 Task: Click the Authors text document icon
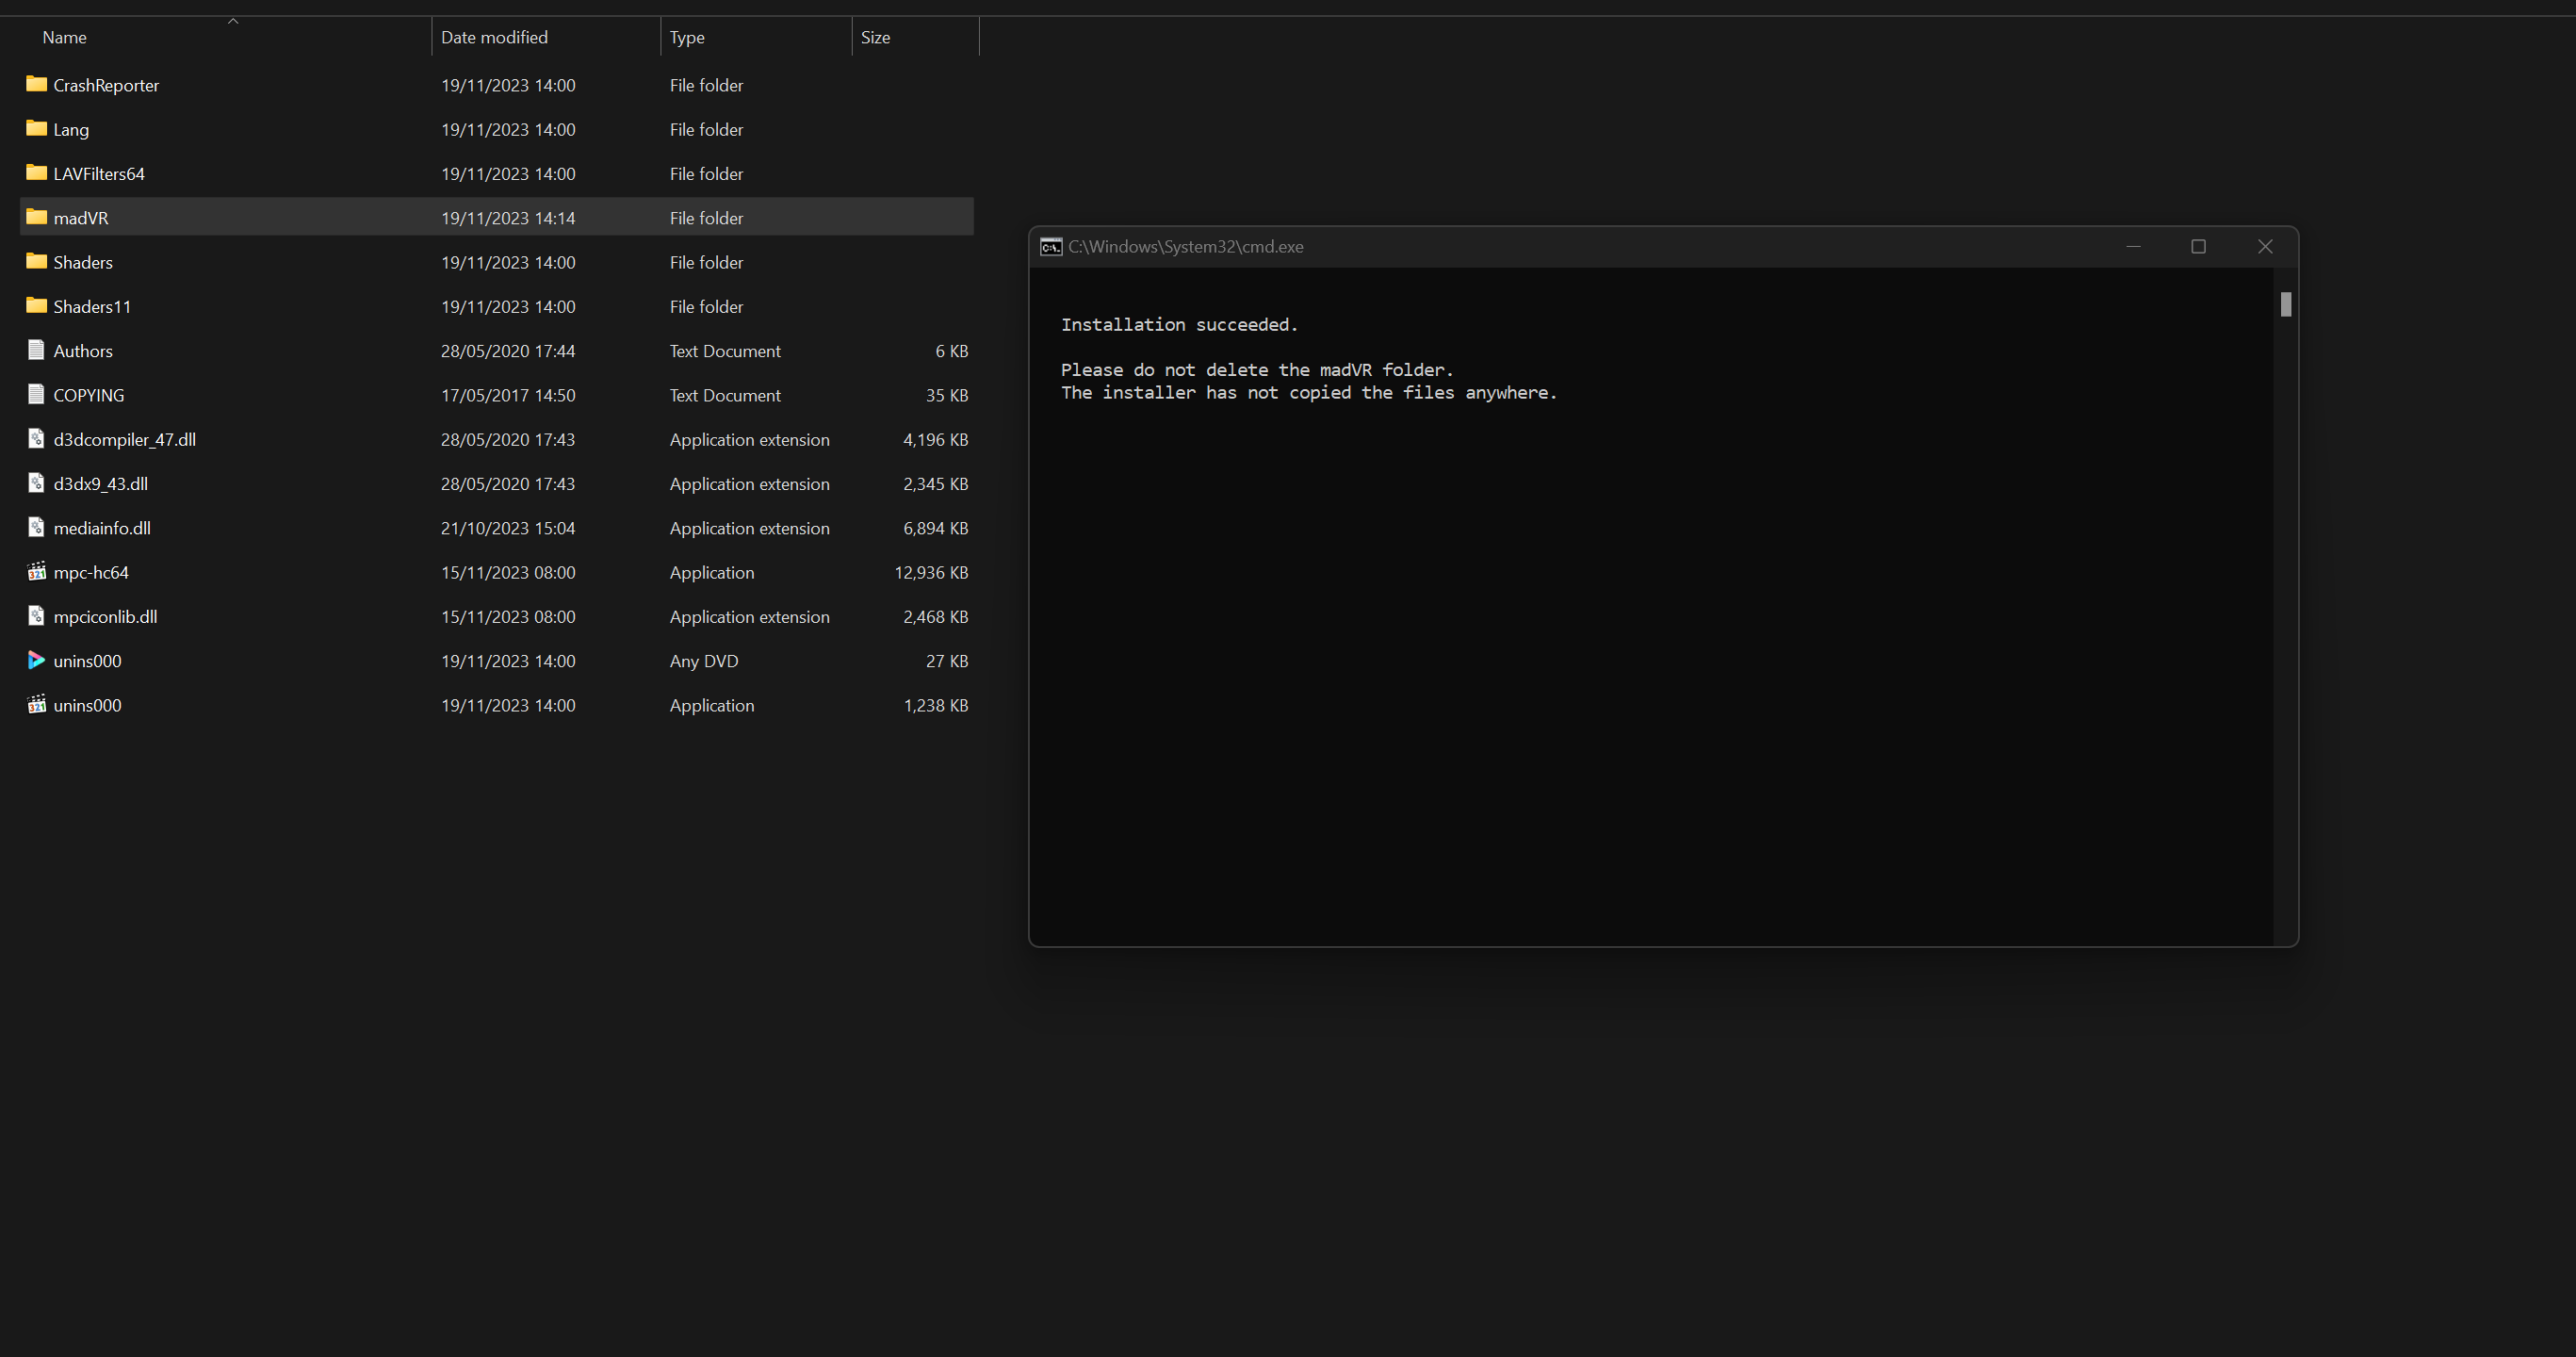(36, 350)
